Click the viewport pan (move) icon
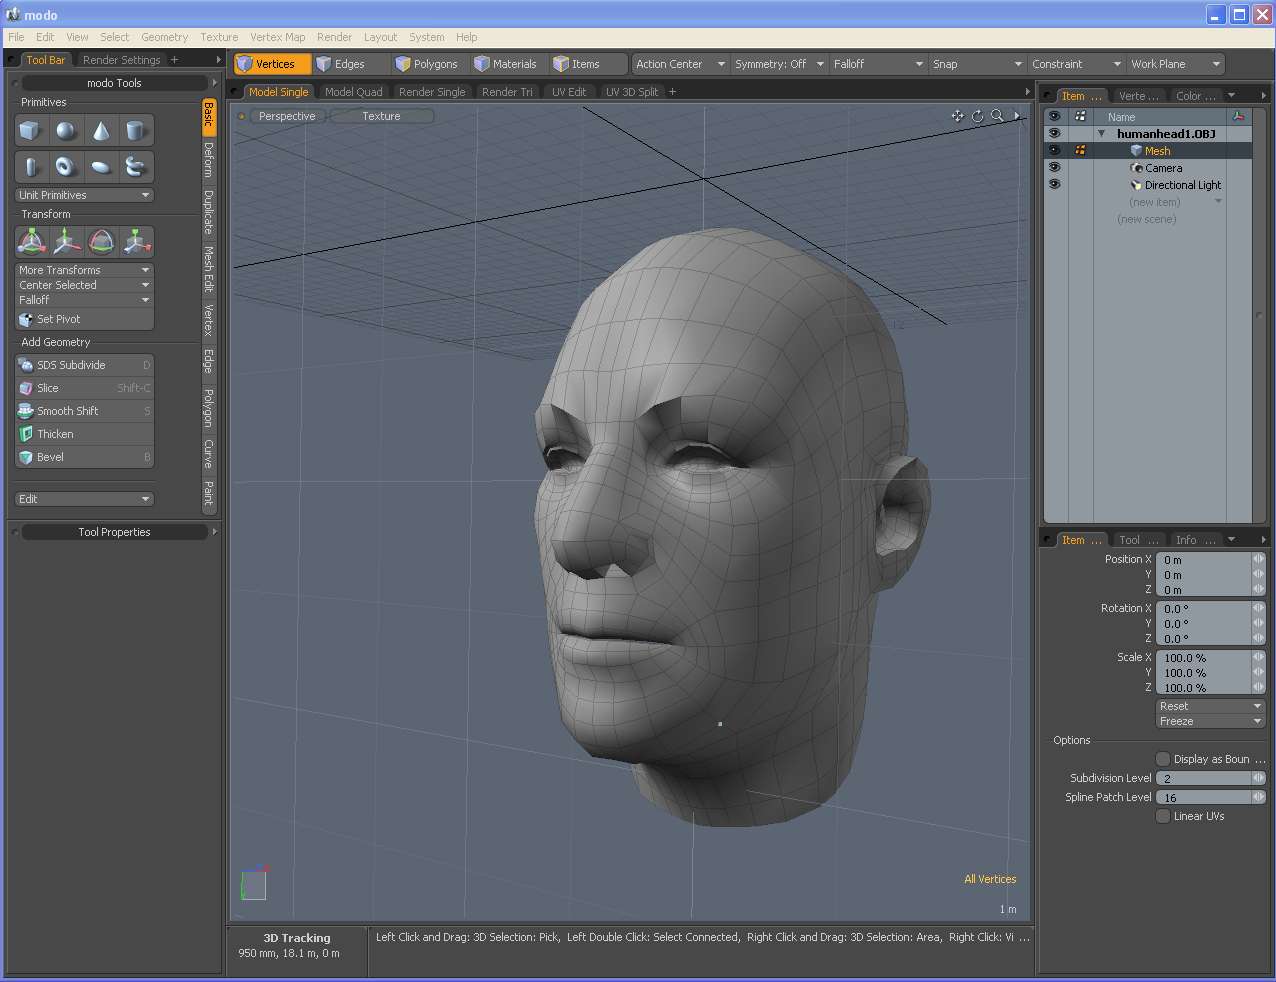Image resolution: width=1276 pixels, height=982 pixels. coord(958,116)
